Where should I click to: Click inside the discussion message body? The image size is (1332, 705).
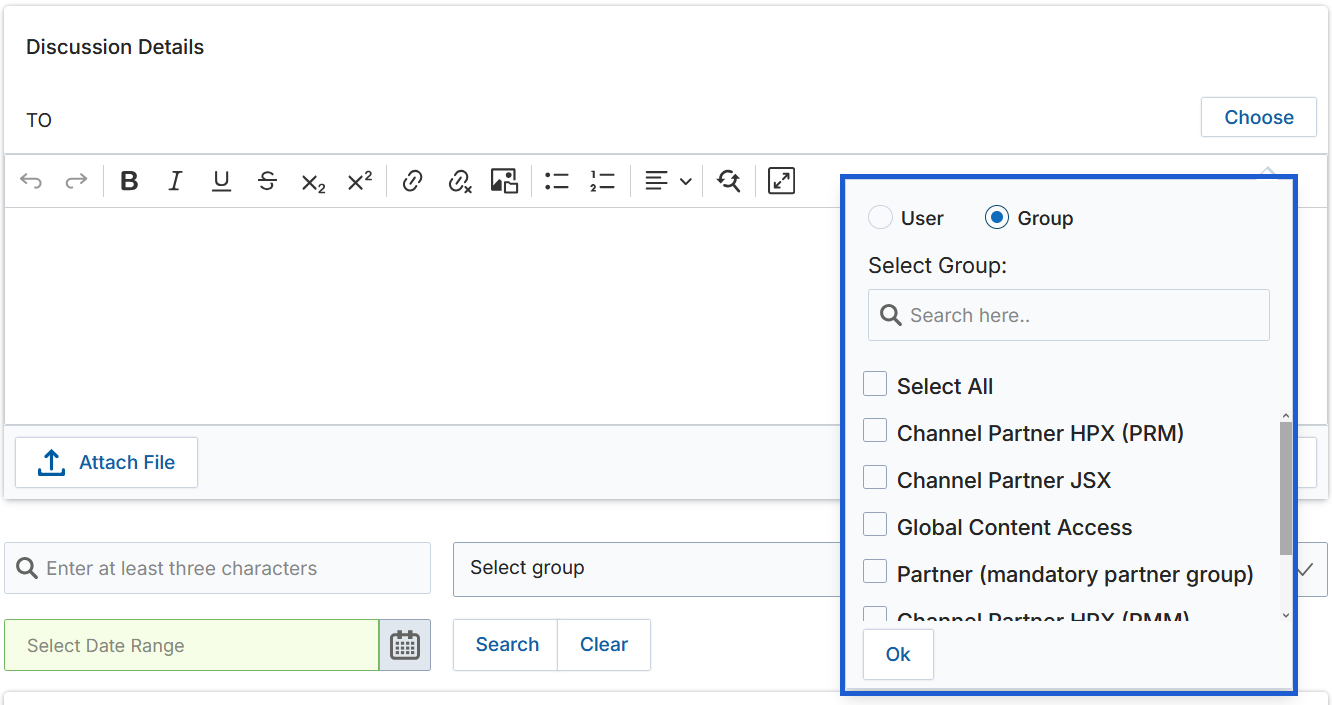(x=420, y=315)
